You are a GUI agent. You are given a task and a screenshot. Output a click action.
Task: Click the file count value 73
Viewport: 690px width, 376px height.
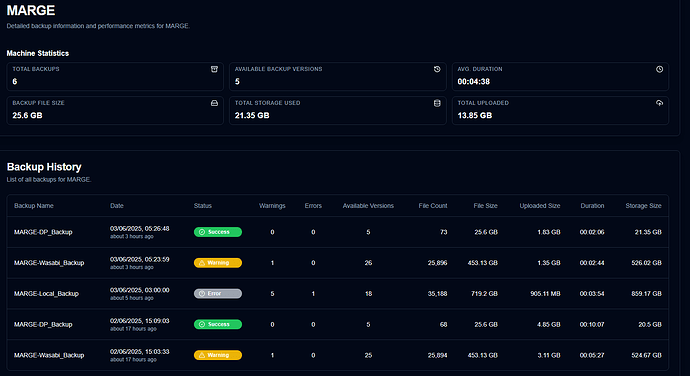click(x=444, y=232)
